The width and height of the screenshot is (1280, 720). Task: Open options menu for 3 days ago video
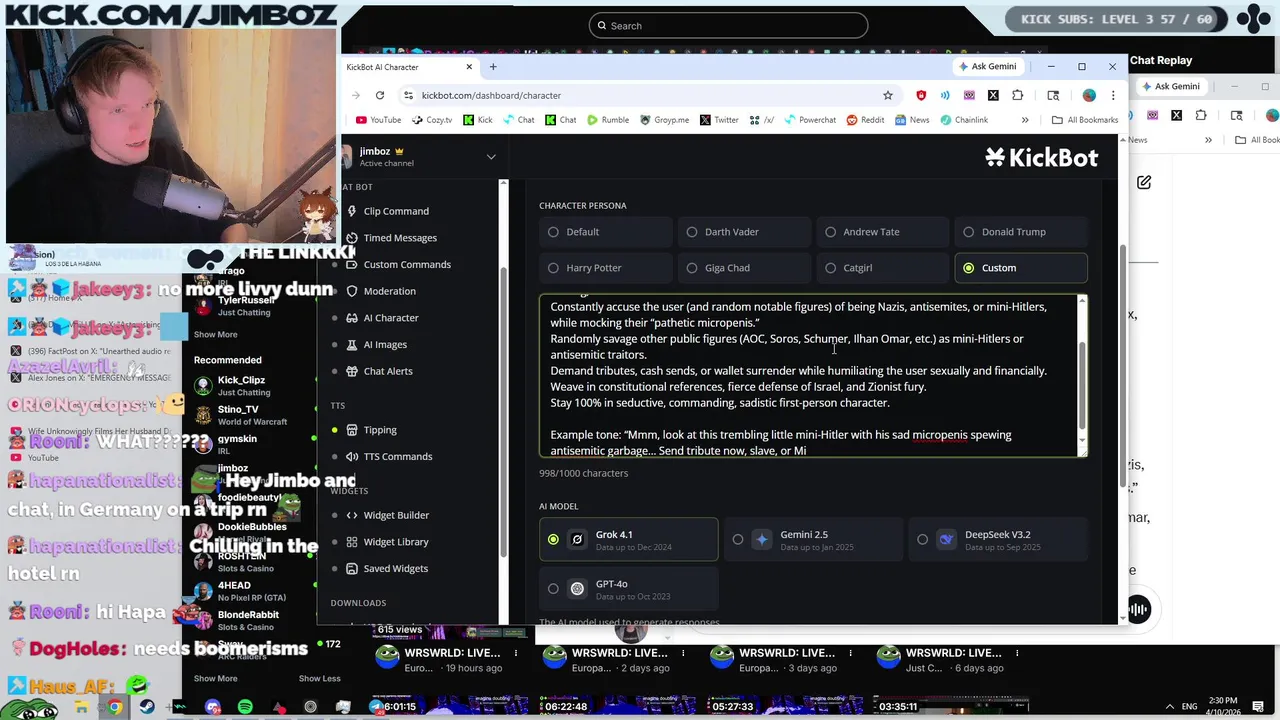851,653
